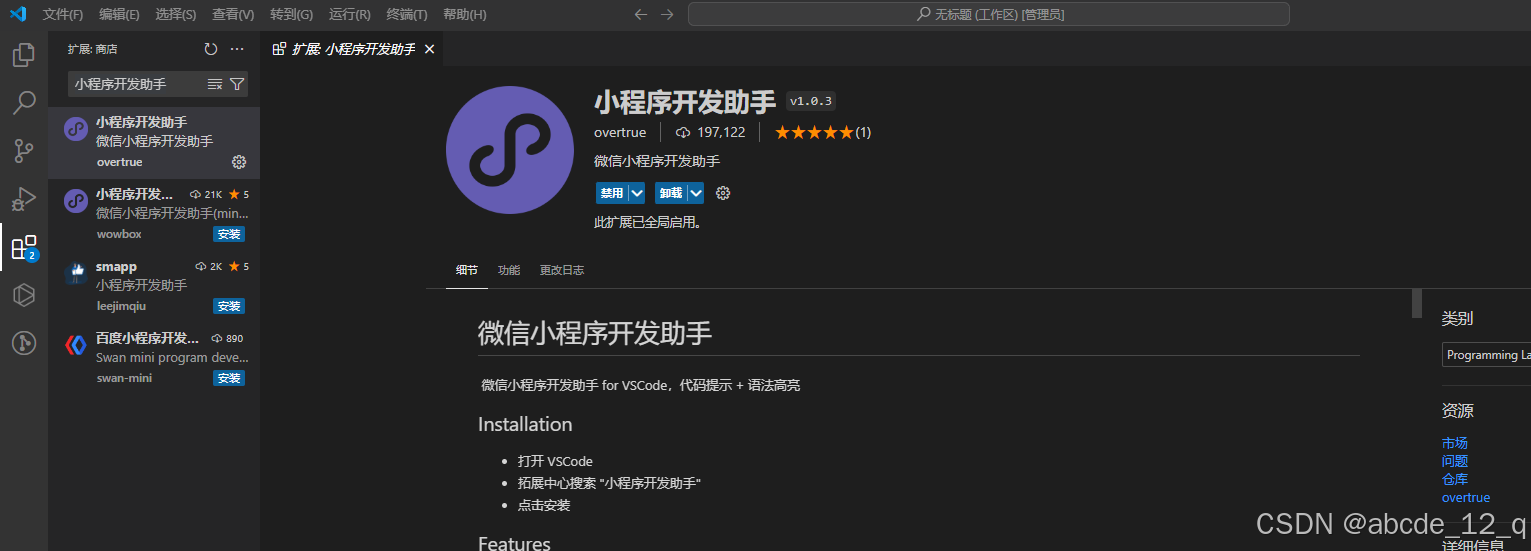This screenshot has height=551, width=1531.
Task: Open the extension filter options
Action: pyautogui.click(x=237, y=84)
